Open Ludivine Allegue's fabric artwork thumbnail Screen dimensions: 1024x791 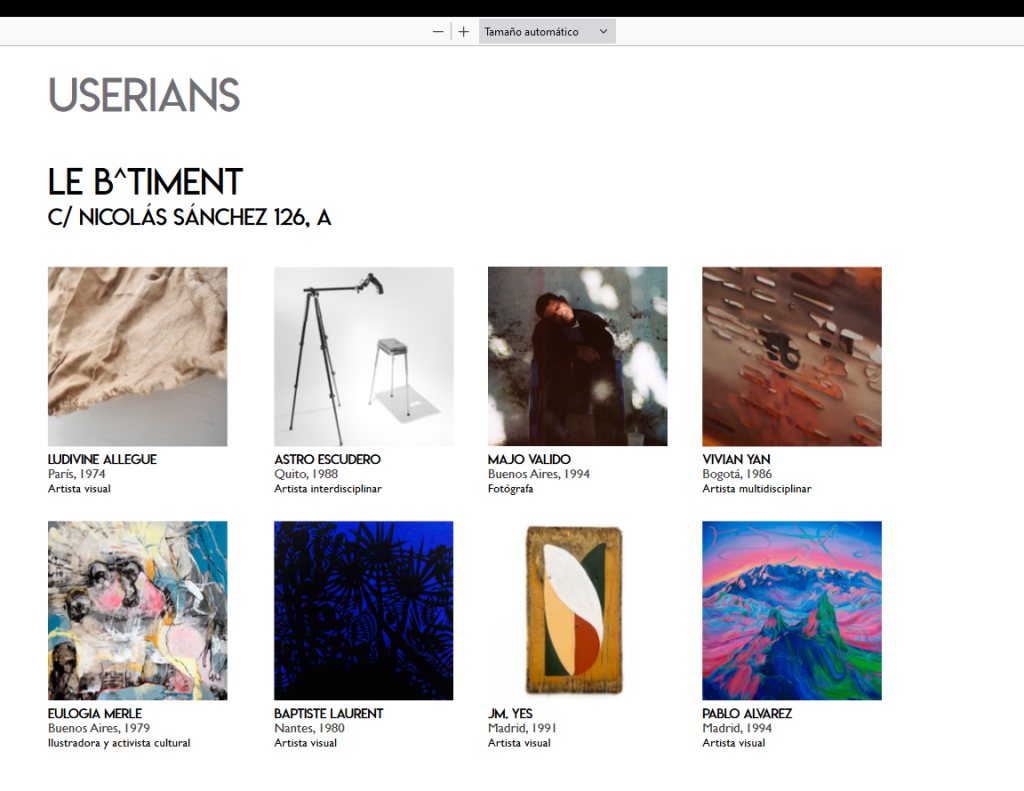tap(138, 357)
